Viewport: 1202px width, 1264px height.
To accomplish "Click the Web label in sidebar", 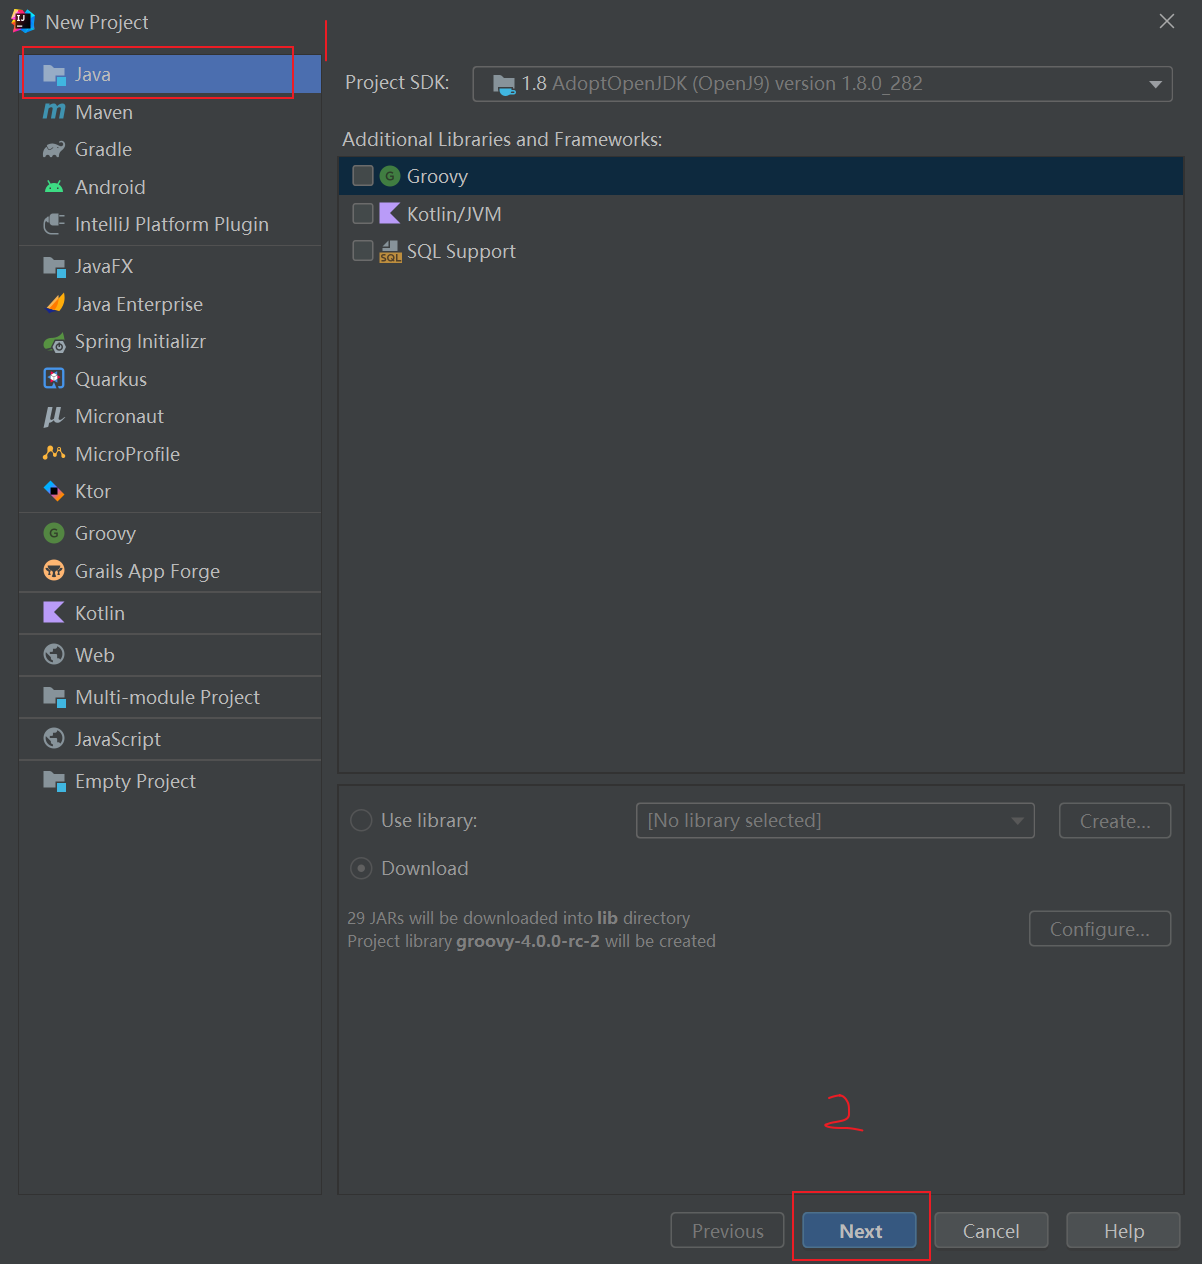I will pyautogui.click(x=95, y=655).
